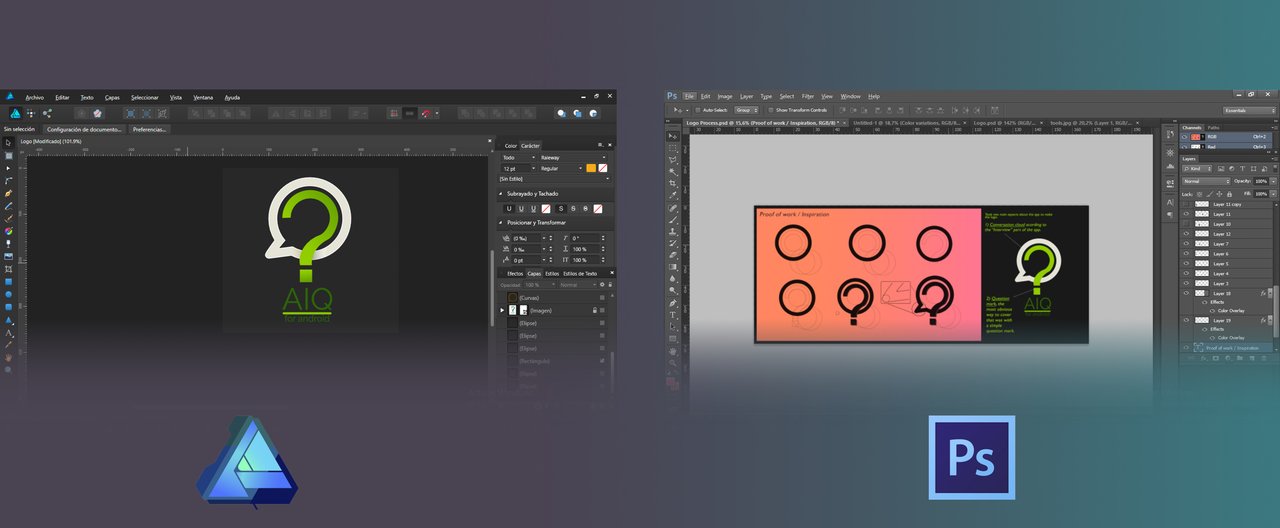Viewport: 1280px width, 528px height.
Task: Switch to the Logo.psd document tab
Action: [1004, 124]
